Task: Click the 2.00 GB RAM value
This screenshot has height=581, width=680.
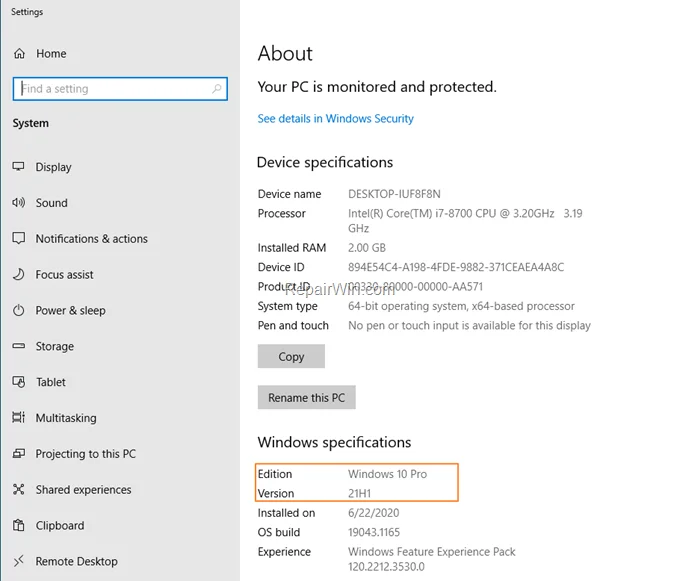Action: tap(366, 248)
